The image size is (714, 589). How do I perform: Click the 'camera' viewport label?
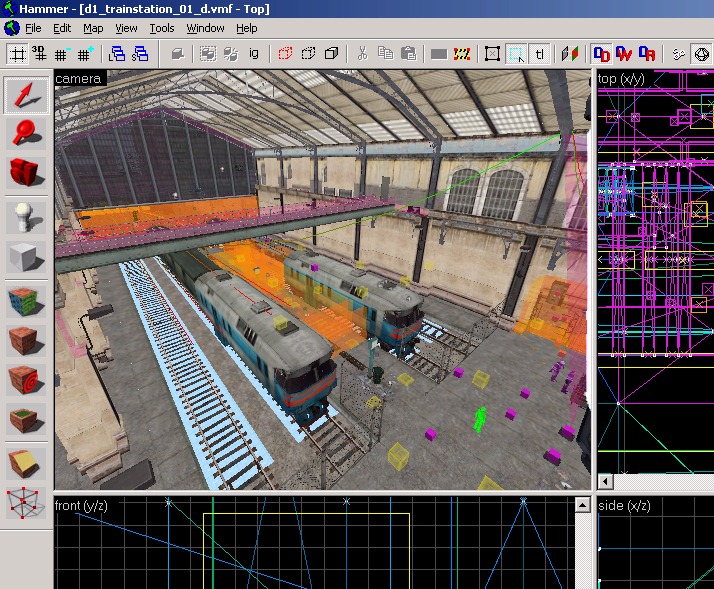point(78,78)
